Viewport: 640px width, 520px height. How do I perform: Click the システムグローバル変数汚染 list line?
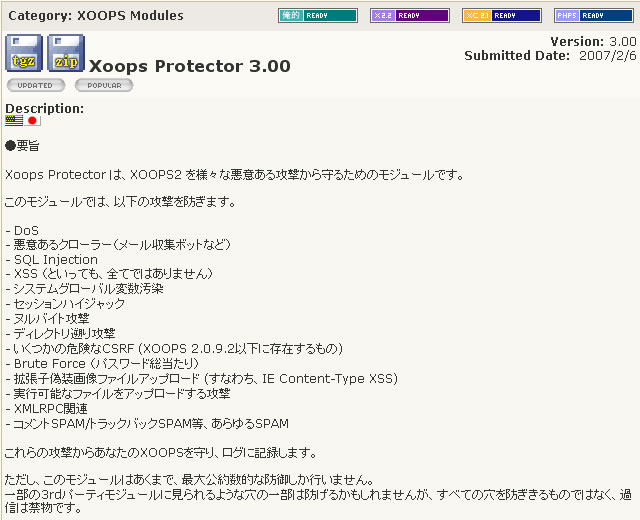pos(84,289)
